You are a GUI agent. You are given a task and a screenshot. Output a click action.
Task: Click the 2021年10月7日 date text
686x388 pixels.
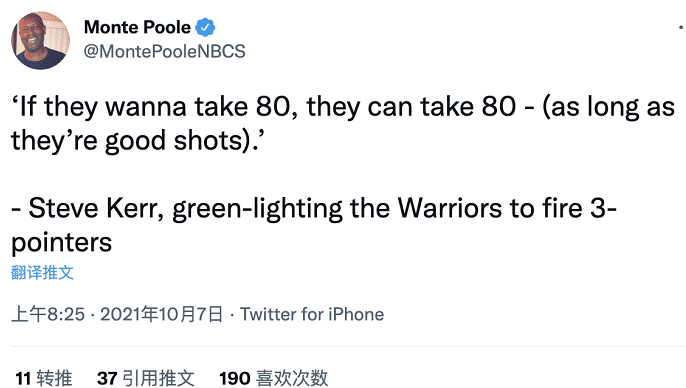(161, 314)
